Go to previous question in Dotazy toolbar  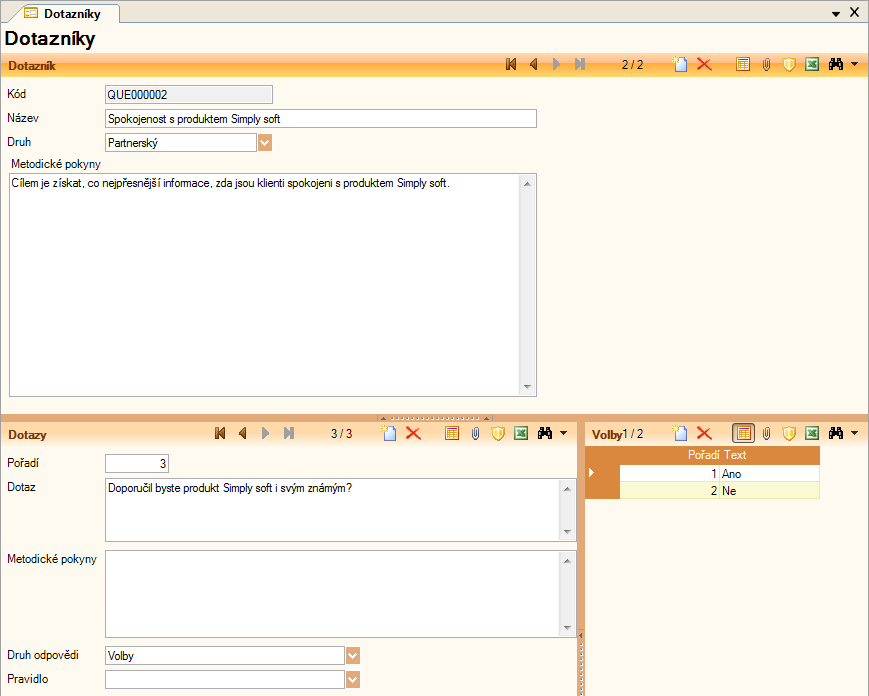pos(242,433)
